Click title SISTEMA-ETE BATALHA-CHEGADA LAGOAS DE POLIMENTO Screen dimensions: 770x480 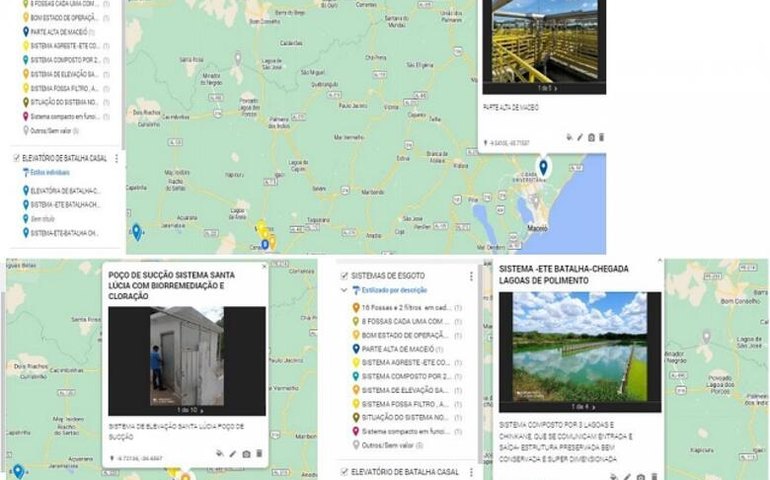[x=564, y=275]
